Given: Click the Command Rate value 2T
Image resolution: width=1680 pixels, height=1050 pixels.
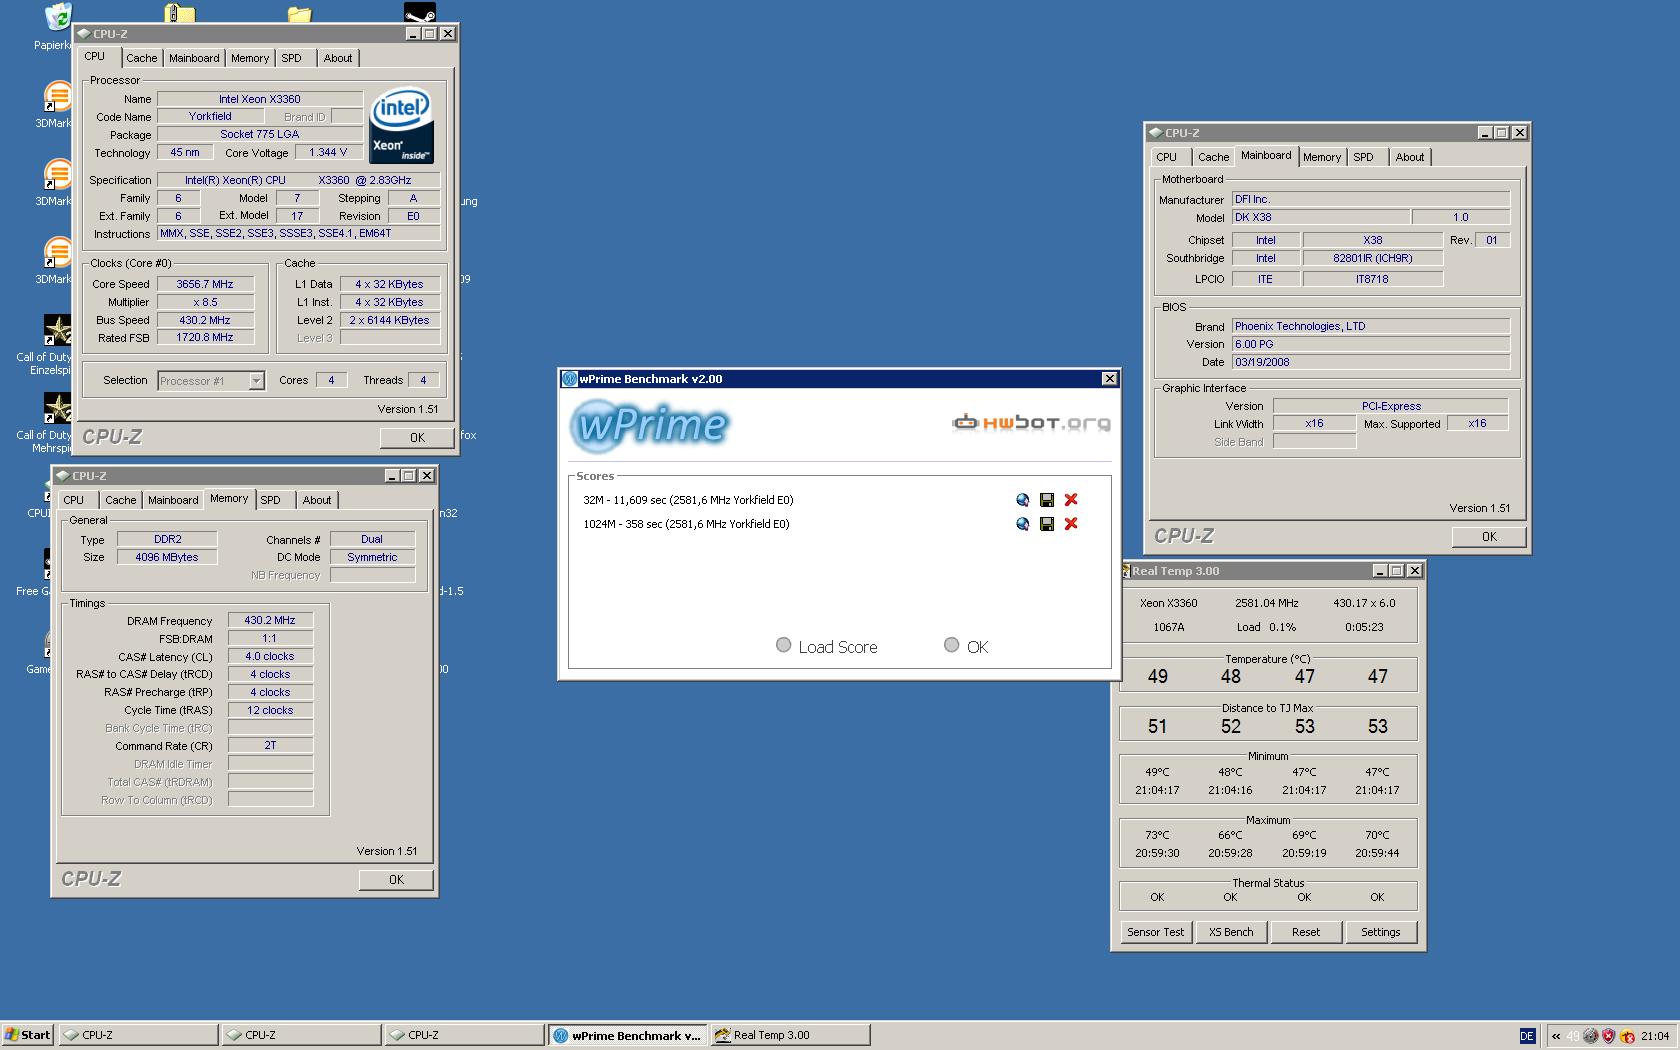Looking at the screenshot, I should [270, 746].
